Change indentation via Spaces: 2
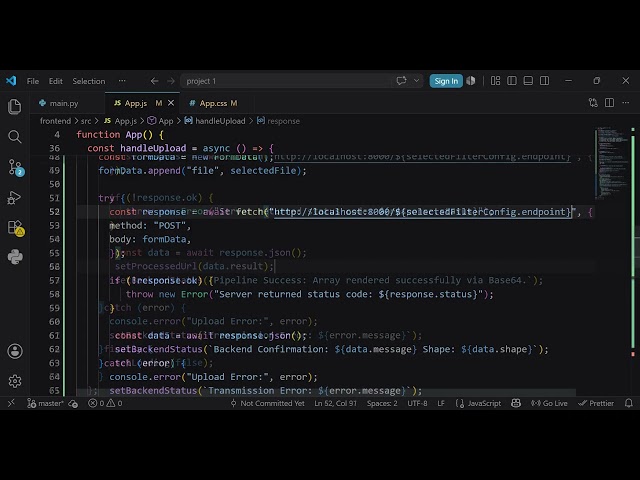Screen dimensions: 640x480 [x=382, y=403]
